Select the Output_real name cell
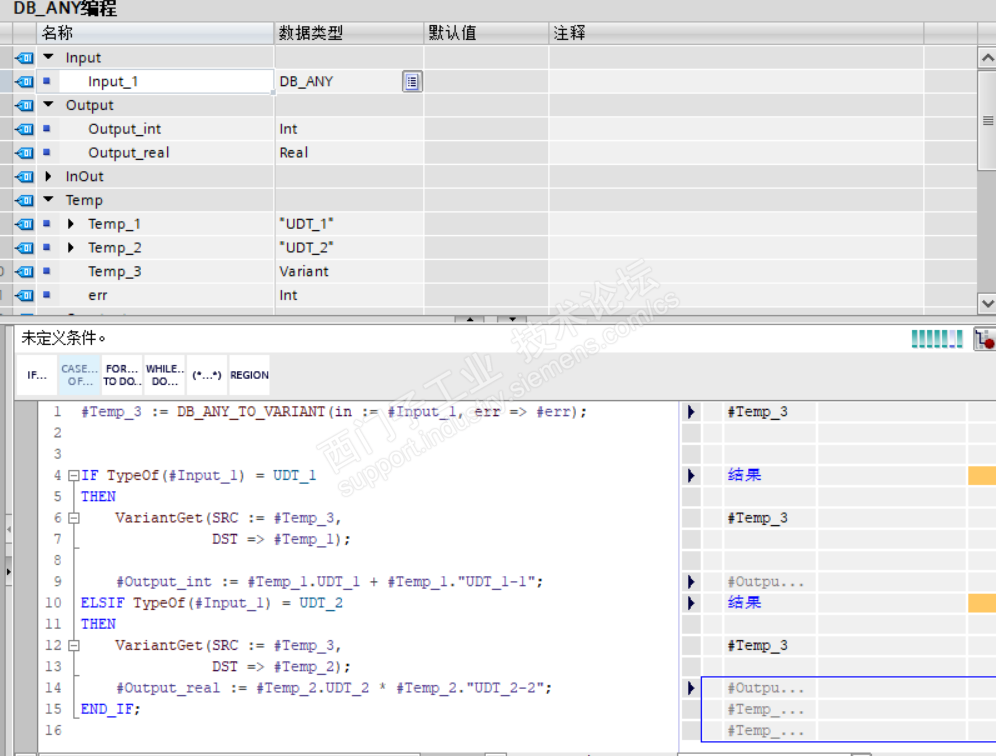This screenshot has width=996, height=756. click(166, 152)
